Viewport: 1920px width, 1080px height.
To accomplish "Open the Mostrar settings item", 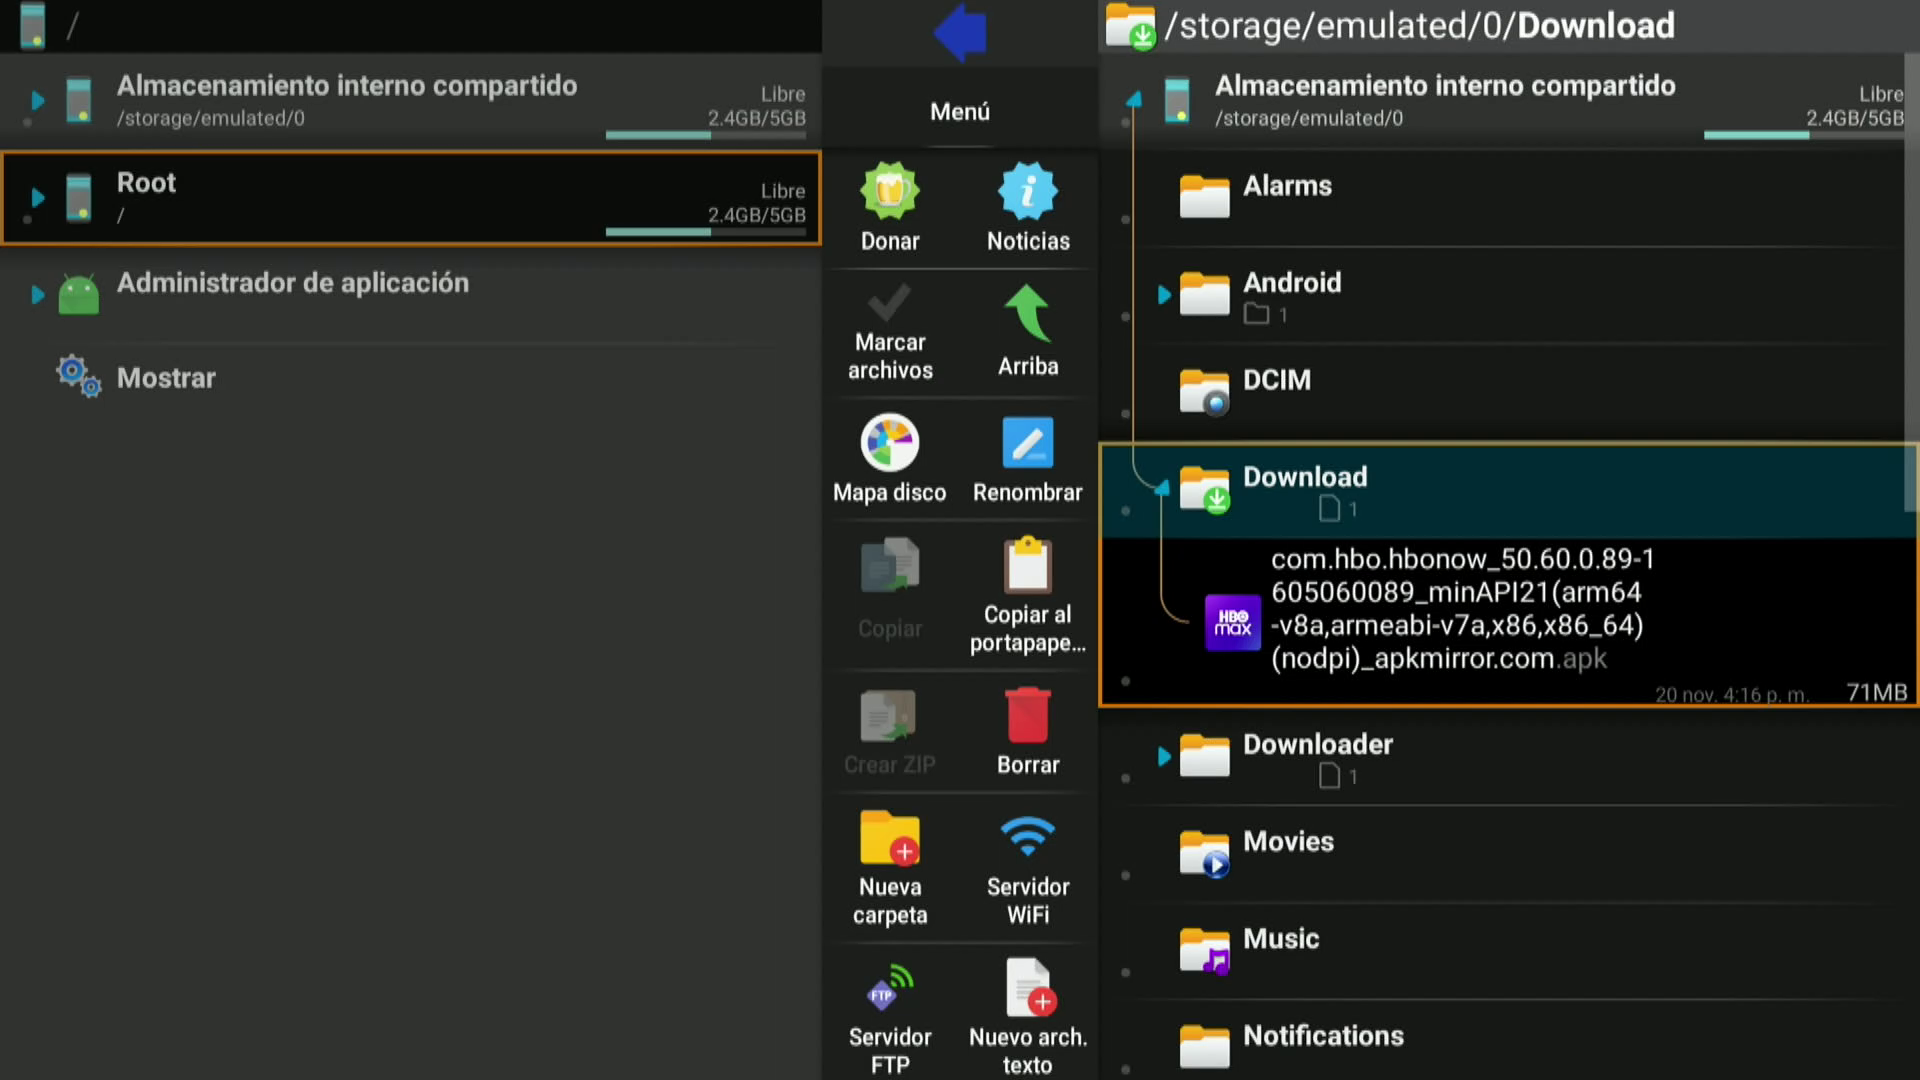I will pyautogui.click(x=166, y=378).
